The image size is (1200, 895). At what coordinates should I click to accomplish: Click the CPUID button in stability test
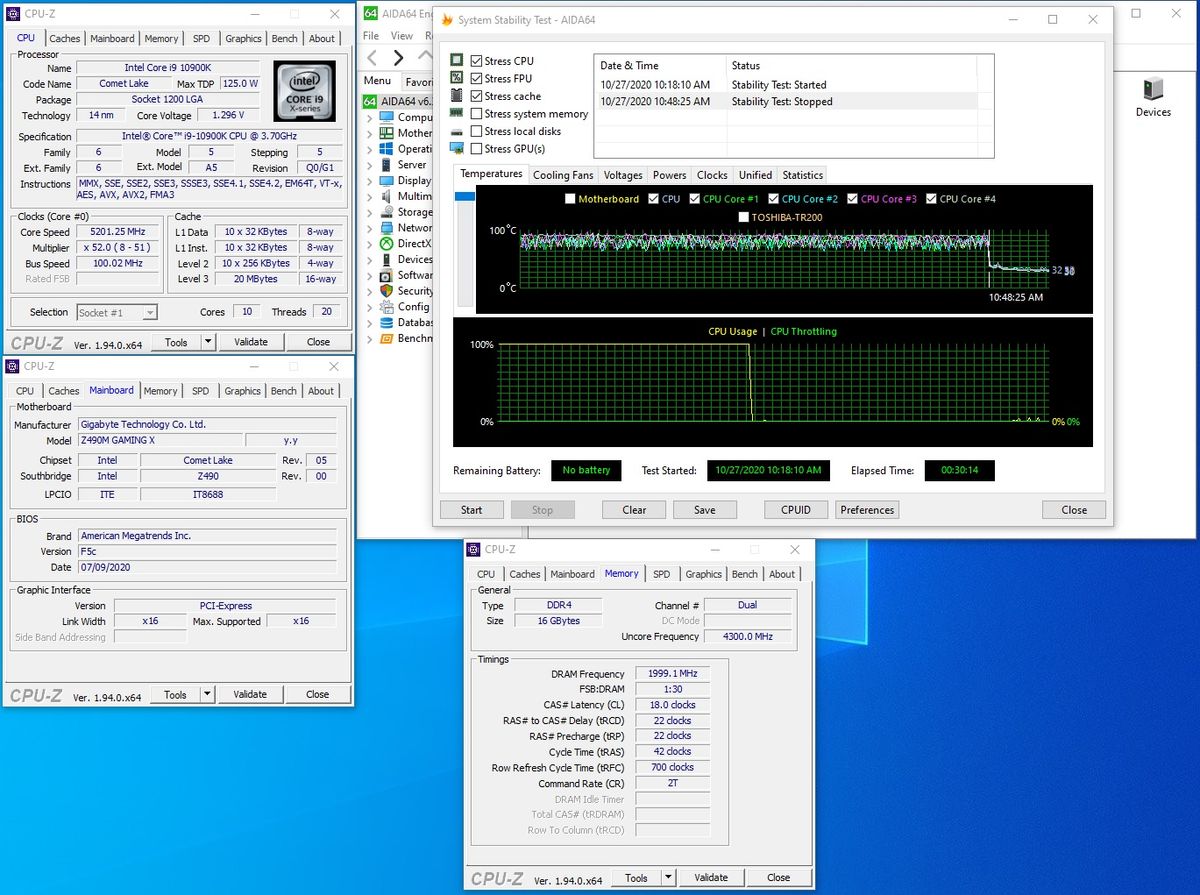(796, 509)
